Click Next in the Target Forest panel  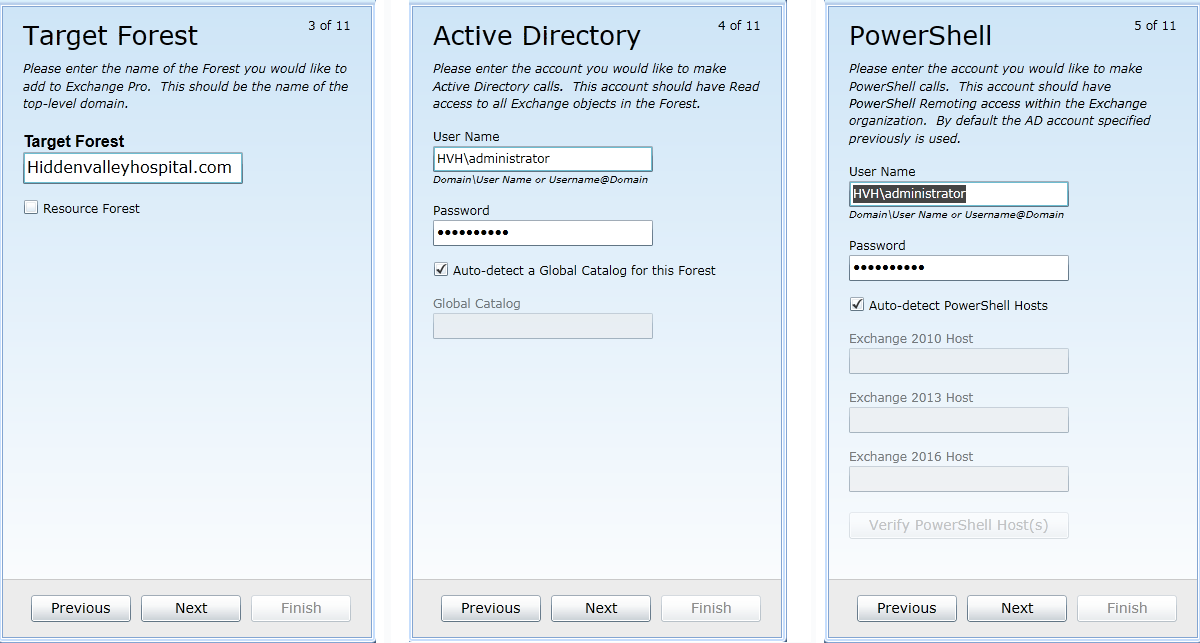[191, 608]
